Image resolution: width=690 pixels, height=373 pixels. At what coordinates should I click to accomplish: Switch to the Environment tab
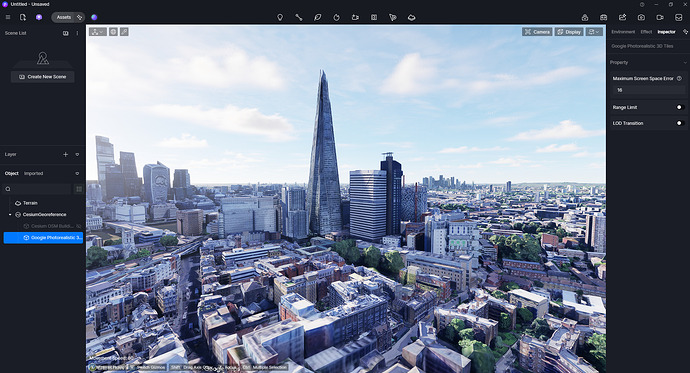click(623, 32)
